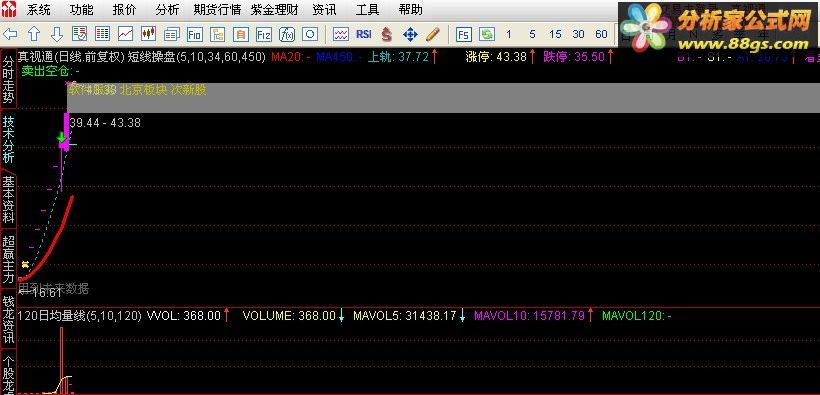Viewport: 820px width, 395px height.
Task: Click the MAVOL120 label
Action: coord(636,315)
